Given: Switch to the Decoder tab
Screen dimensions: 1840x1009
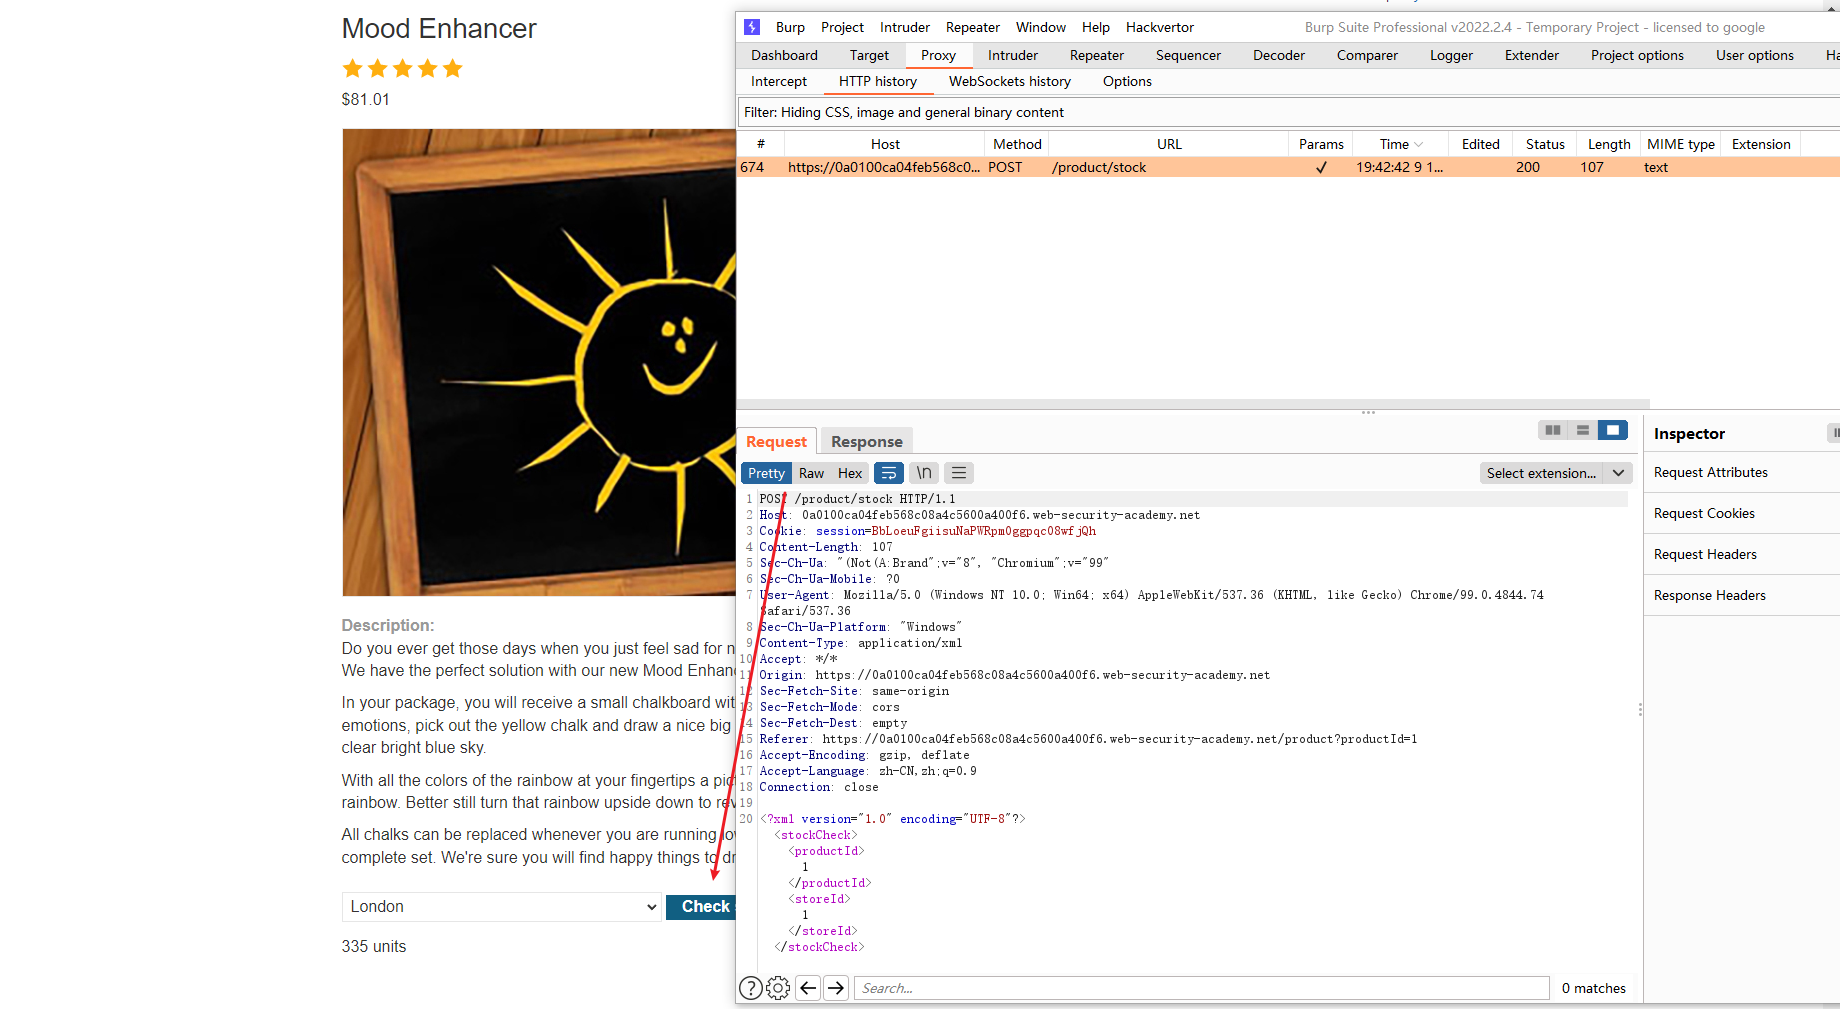Looking at the screenshot, I should point(1279,55).
